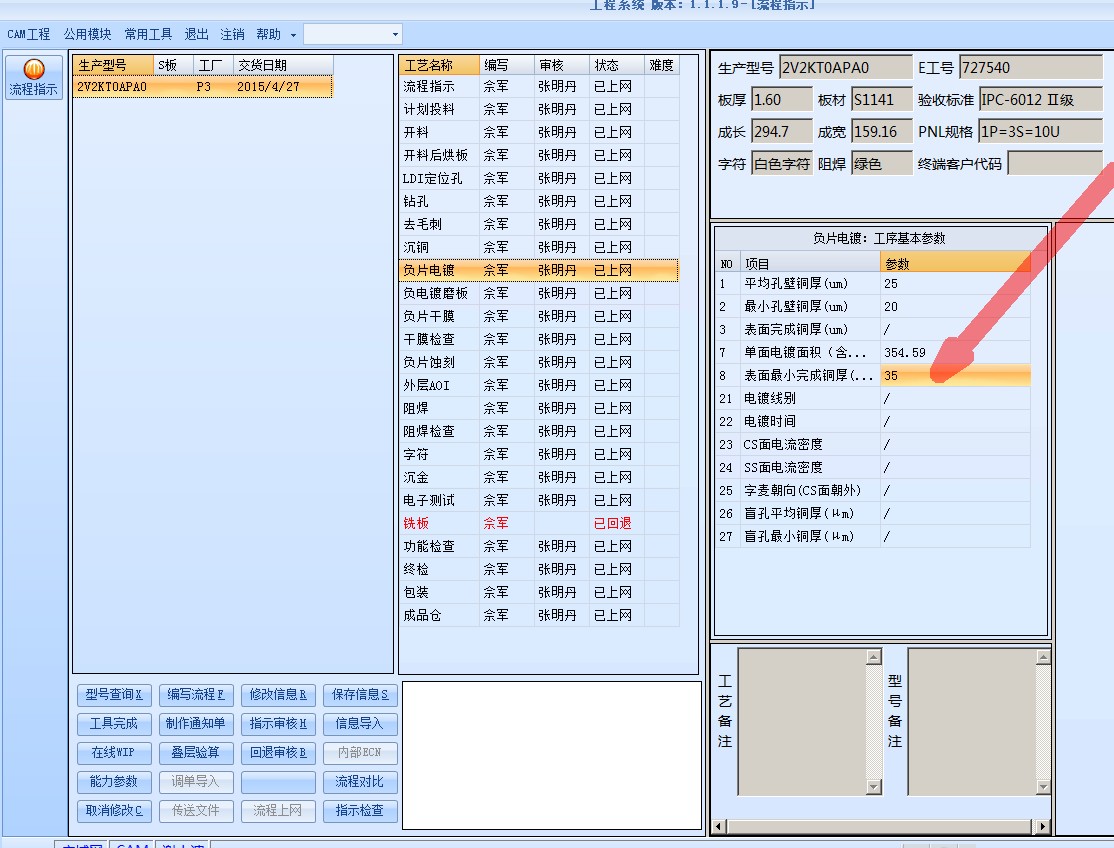Select the red 铣板 process row
Viewport: 1114px width, 848px height.
[x=539, y=523]
